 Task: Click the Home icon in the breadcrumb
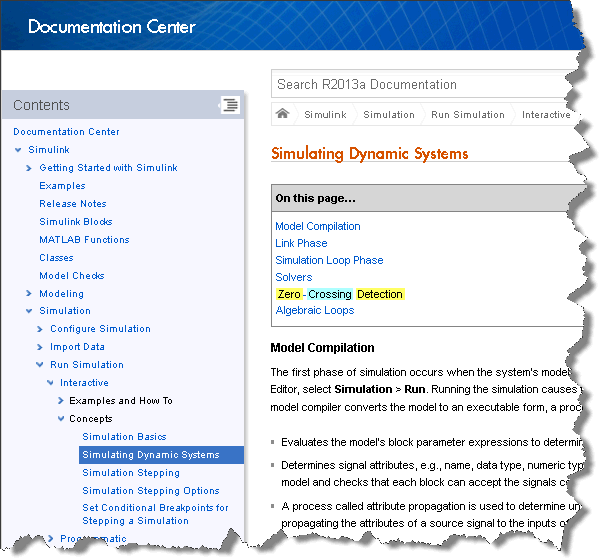(283, 114)
